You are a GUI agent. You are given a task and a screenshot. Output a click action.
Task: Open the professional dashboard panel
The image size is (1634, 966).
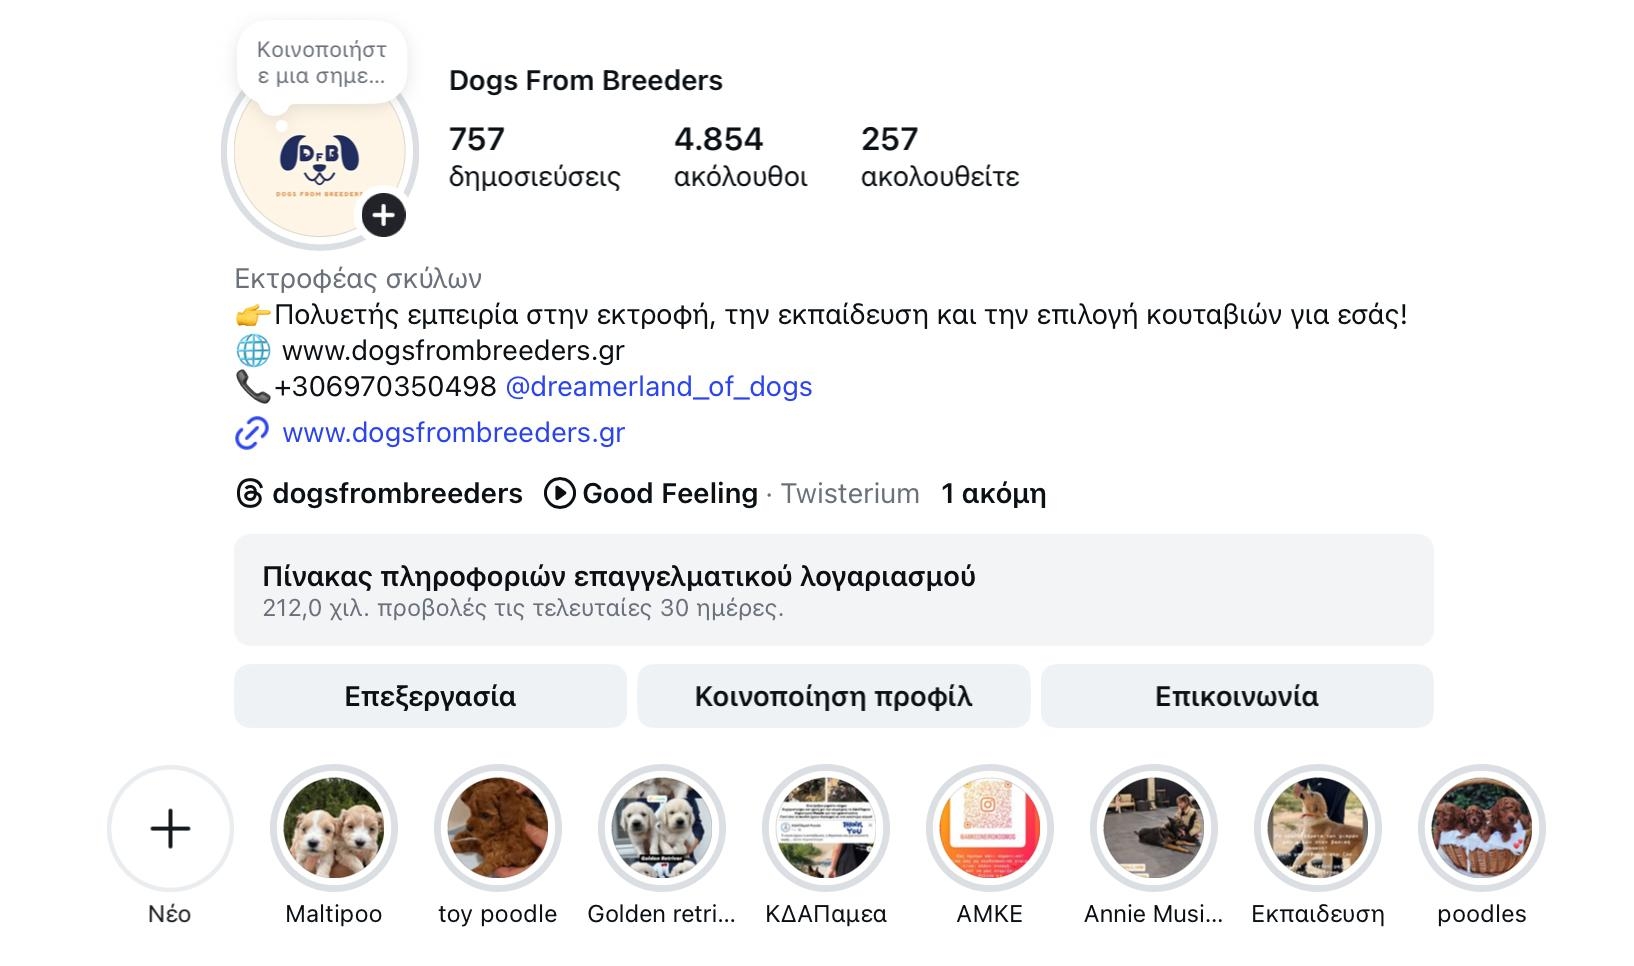coord(833,590)
